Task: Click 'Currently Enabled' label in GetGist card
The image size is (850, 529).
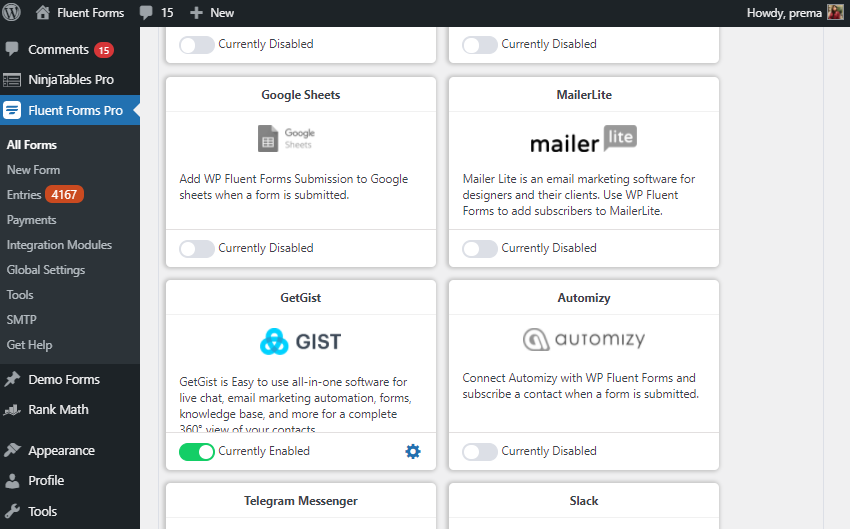Action: click(x=264, y=451)
